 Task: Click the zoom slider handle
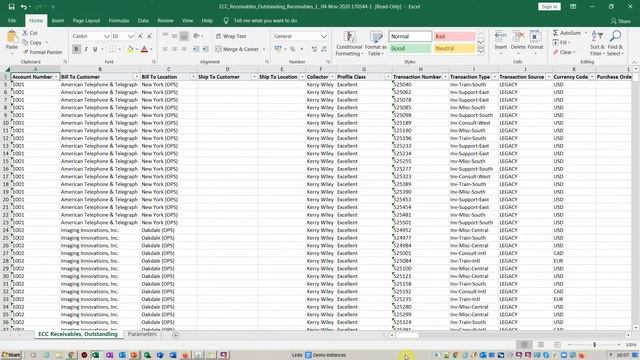tap(594, 345)
